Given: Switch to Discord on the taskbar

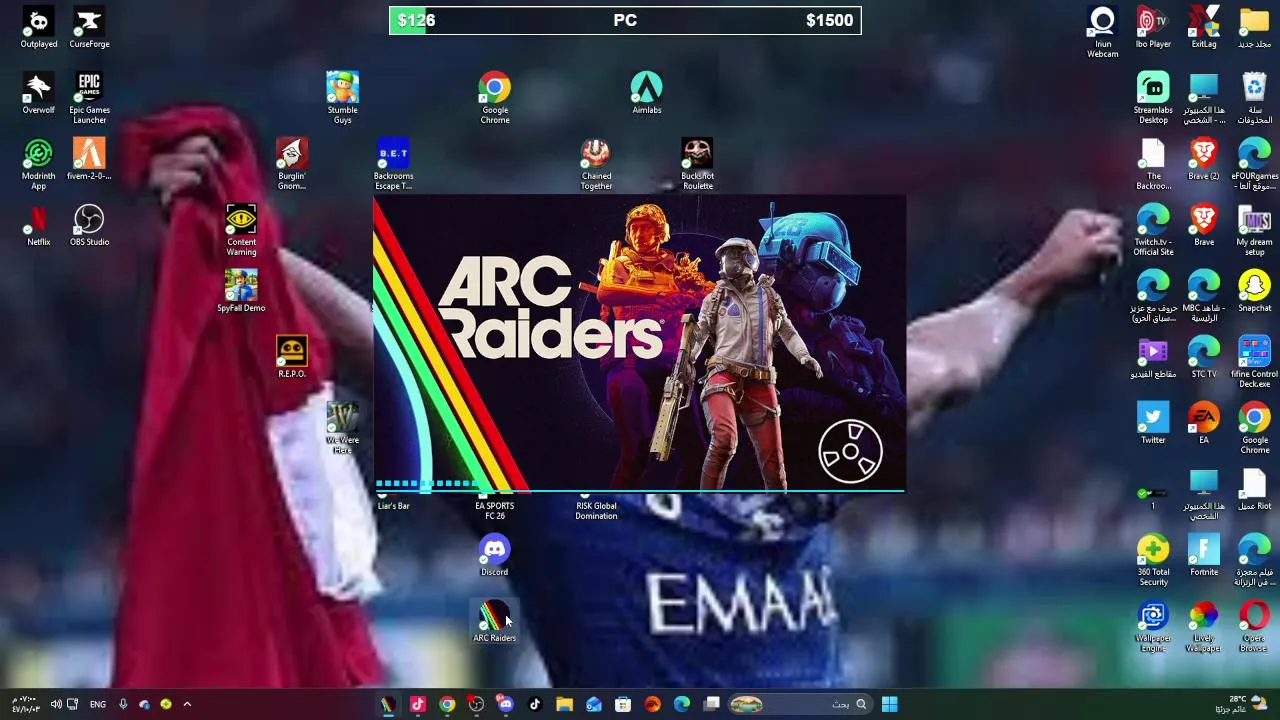Looking at the screenshot, I should pos(505,704).
